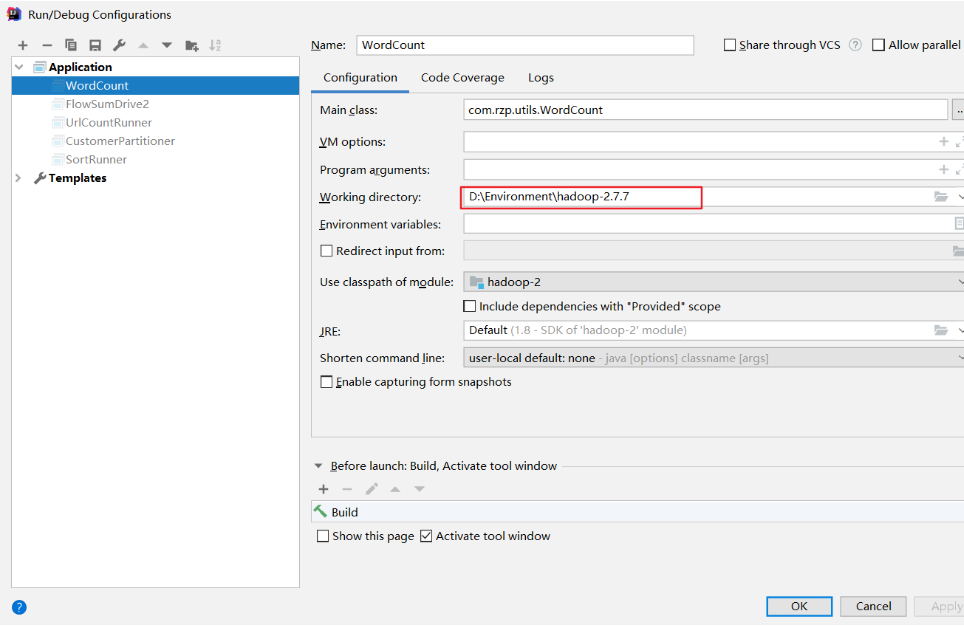Enable capturing form snapshots checkbox
964x627 pixels.
tap(326, 382)
